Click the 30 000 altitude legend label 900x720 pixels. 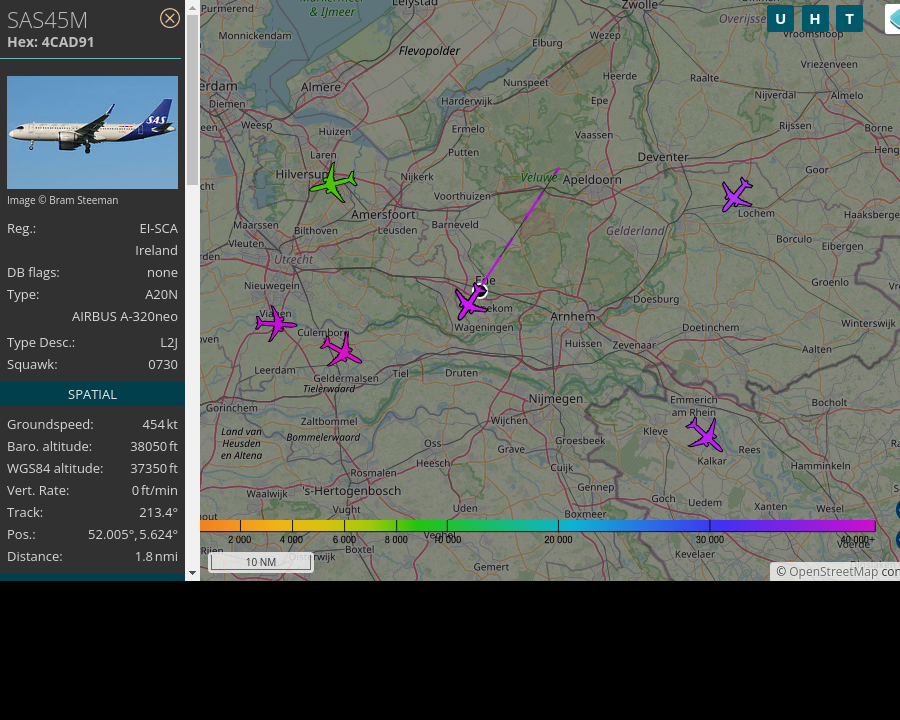point(709,540)
